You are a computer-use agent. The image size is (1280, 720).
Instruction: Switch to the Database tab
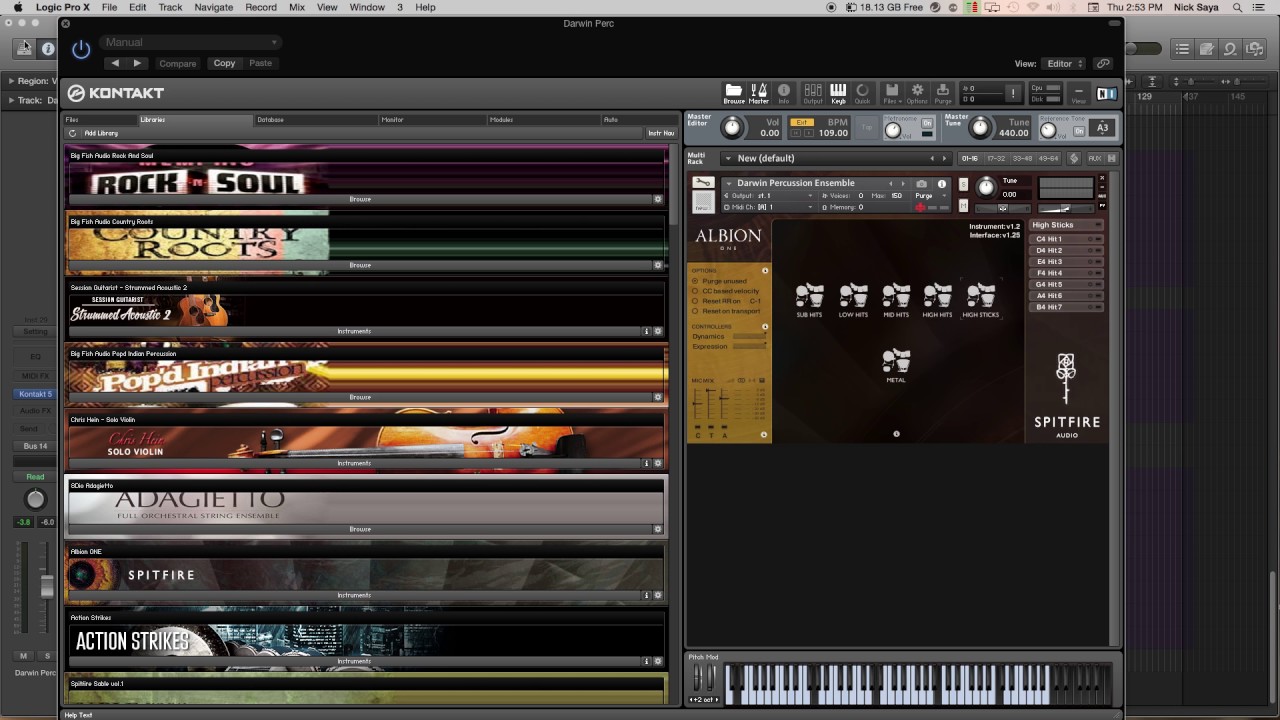[270, 120]
